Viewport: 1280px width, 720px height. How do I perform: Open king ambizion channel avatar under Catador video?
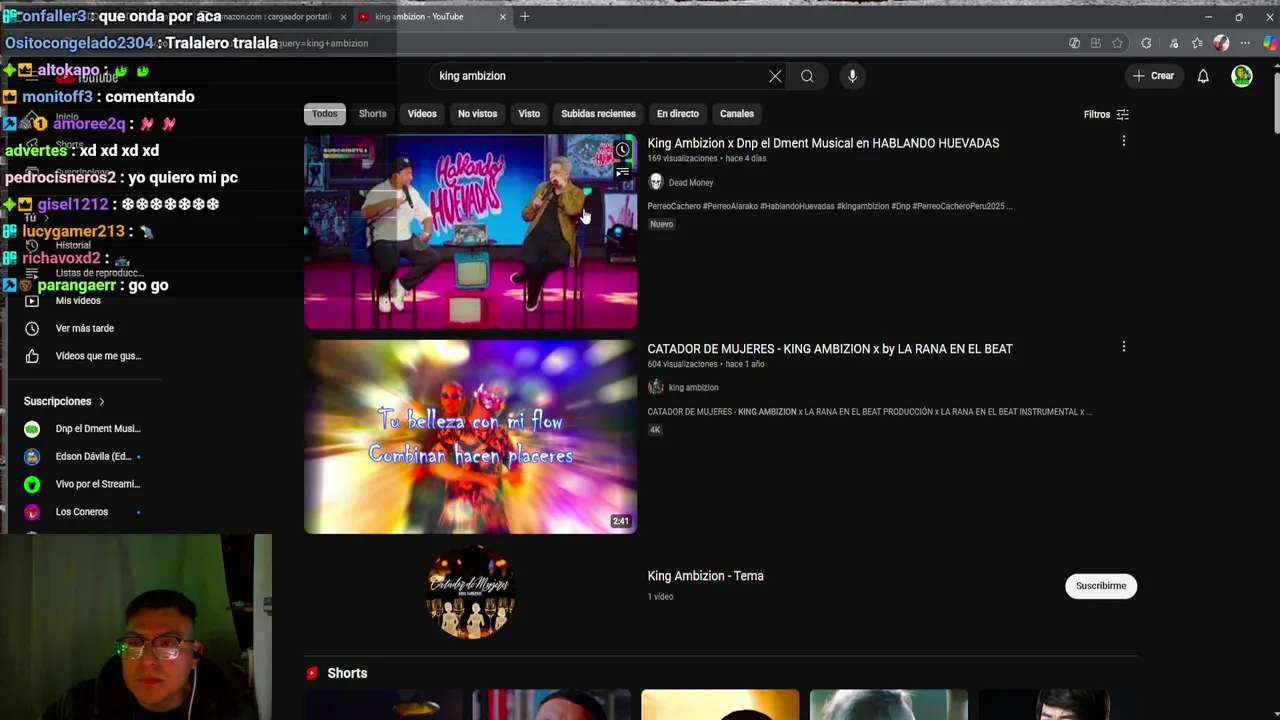click(656, 387)
